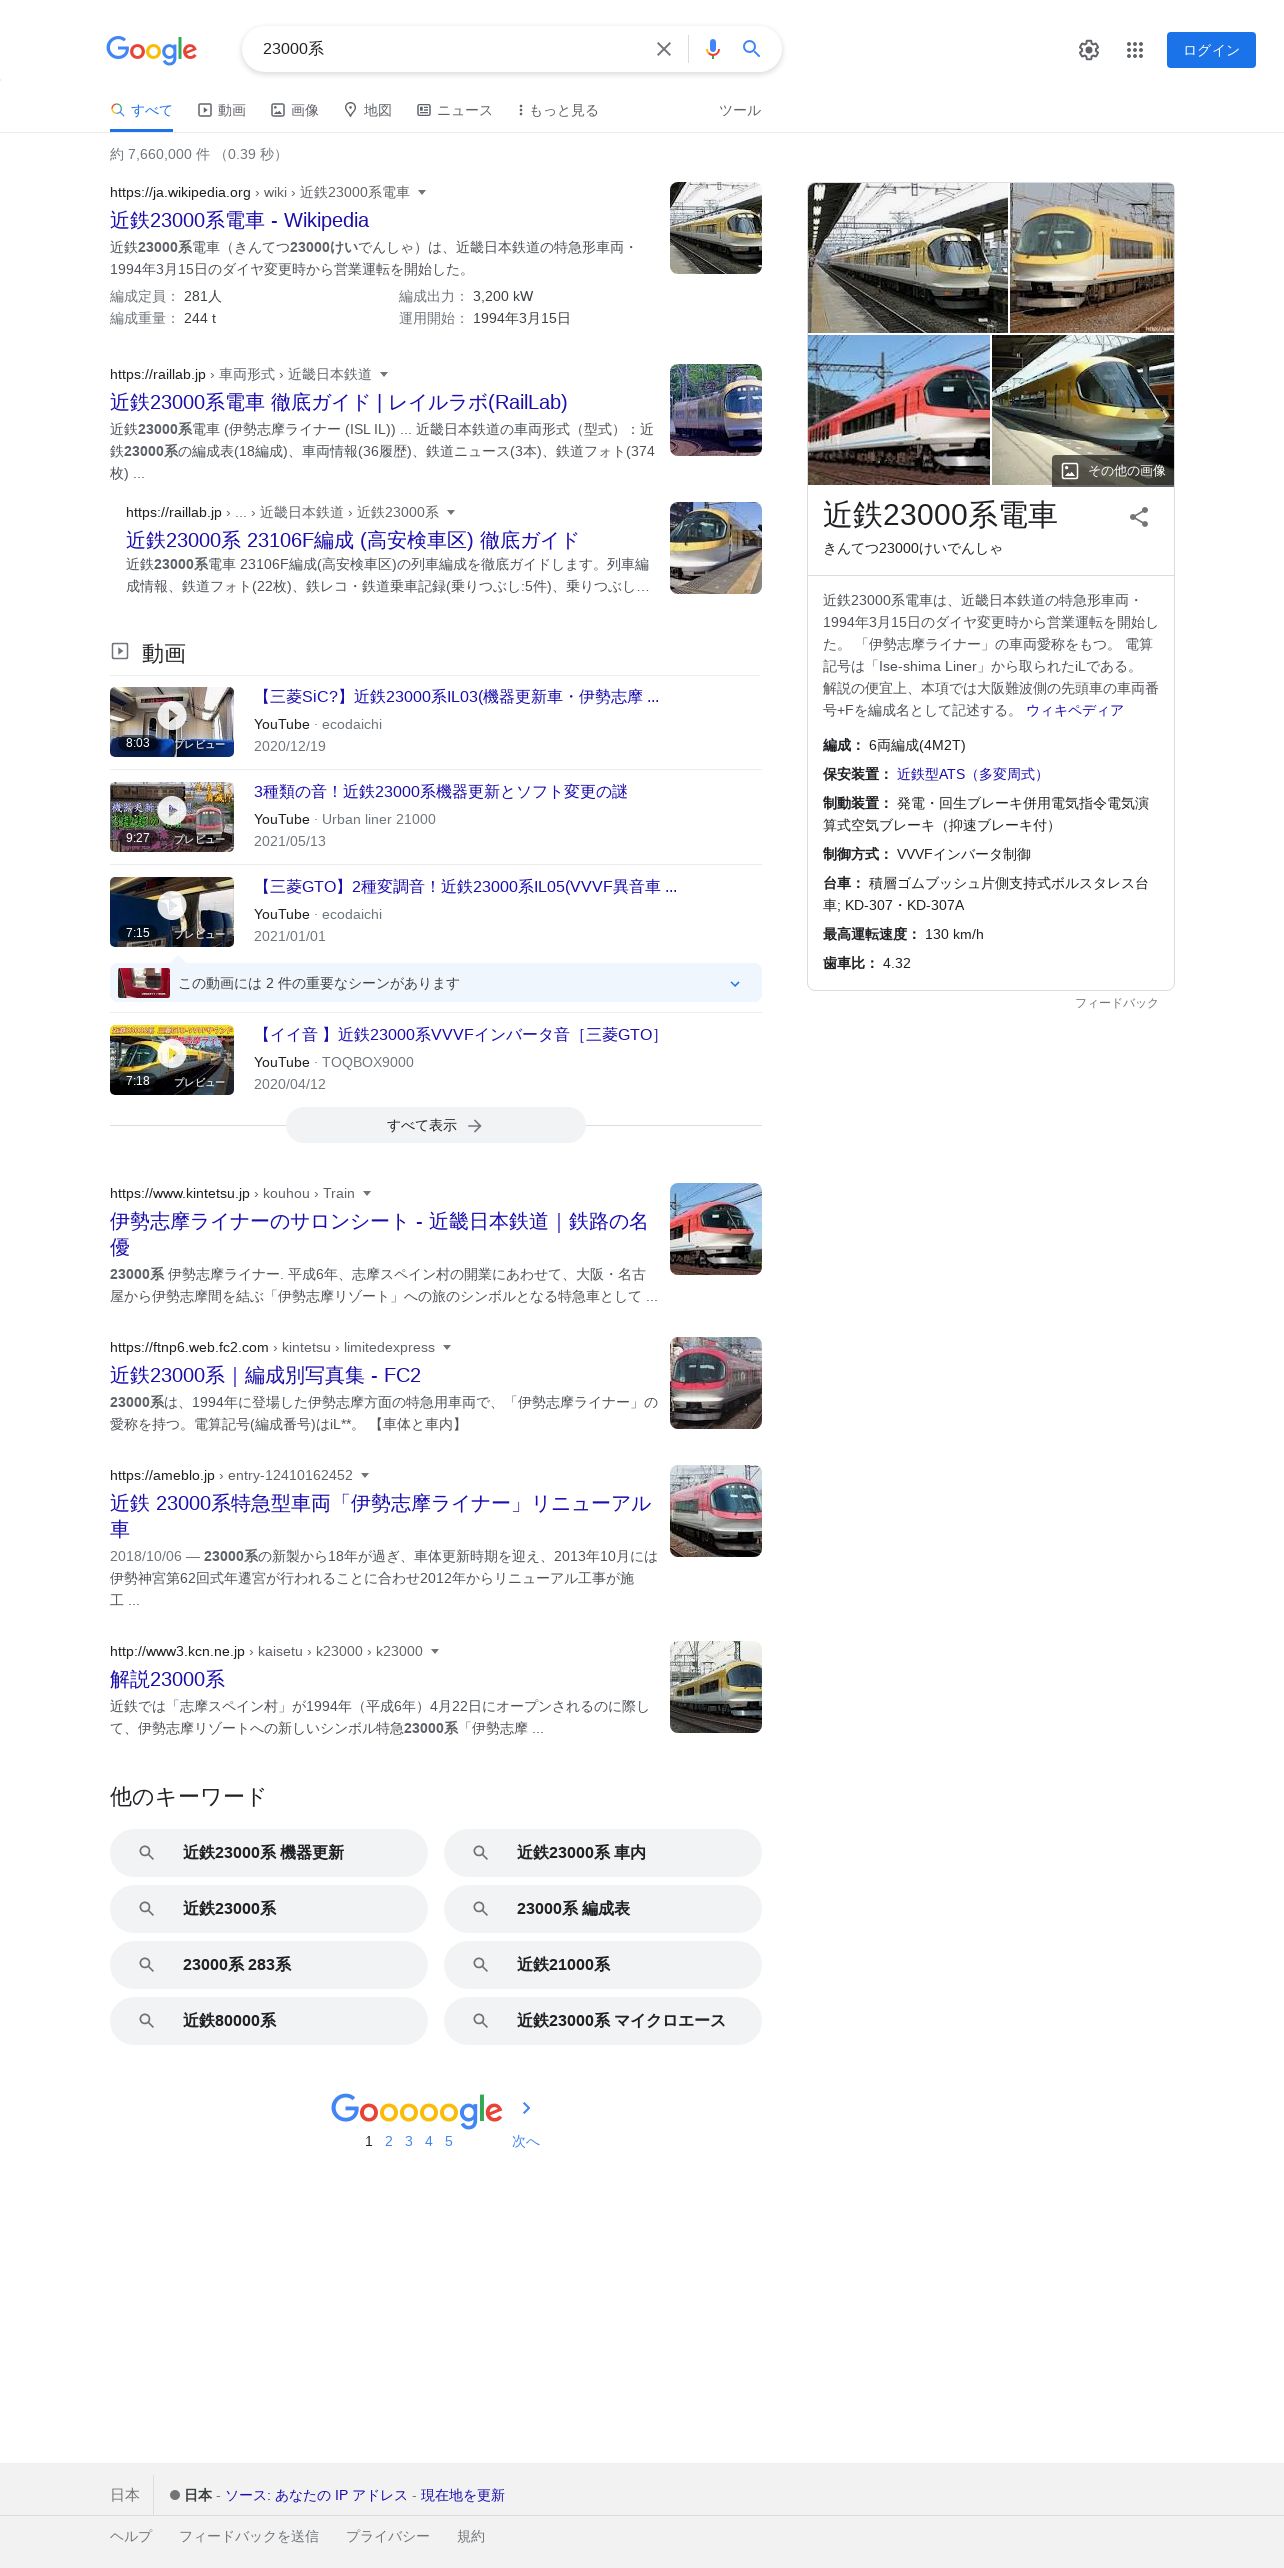Viewport: 1284px width, 2568px height.
Task: Click the ログイン button
Action: coord(1211,50)
